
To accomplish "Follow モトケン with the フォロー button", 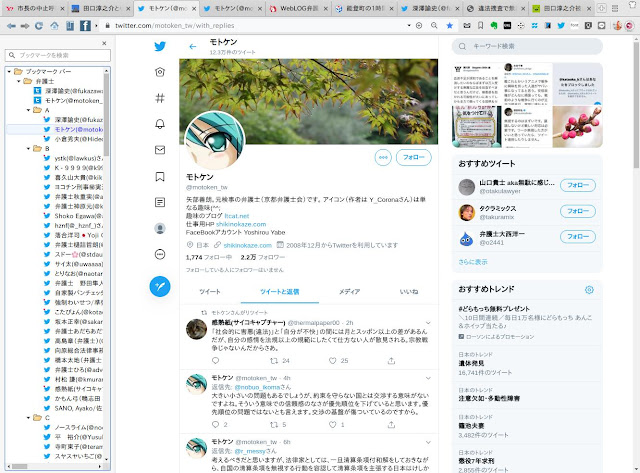I will click(x=413, y=158).
